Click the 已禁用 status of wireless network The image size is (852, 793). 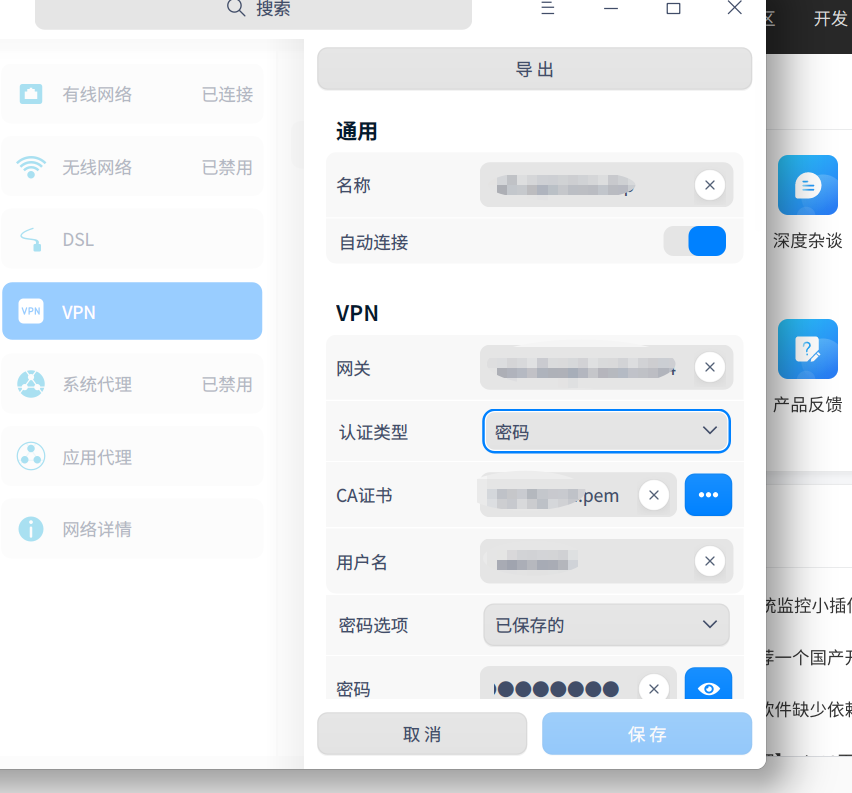pos(227,167)
